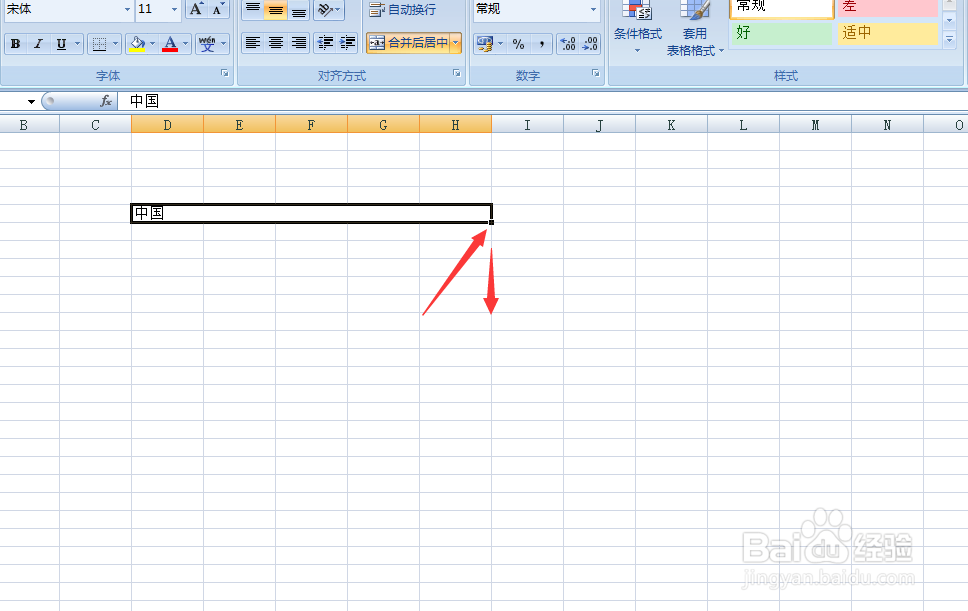Image resolution: width=968 pixels, height=611 pixels.
Task: Apply yellow fill color bucket
Action: [x=136, y=44]
